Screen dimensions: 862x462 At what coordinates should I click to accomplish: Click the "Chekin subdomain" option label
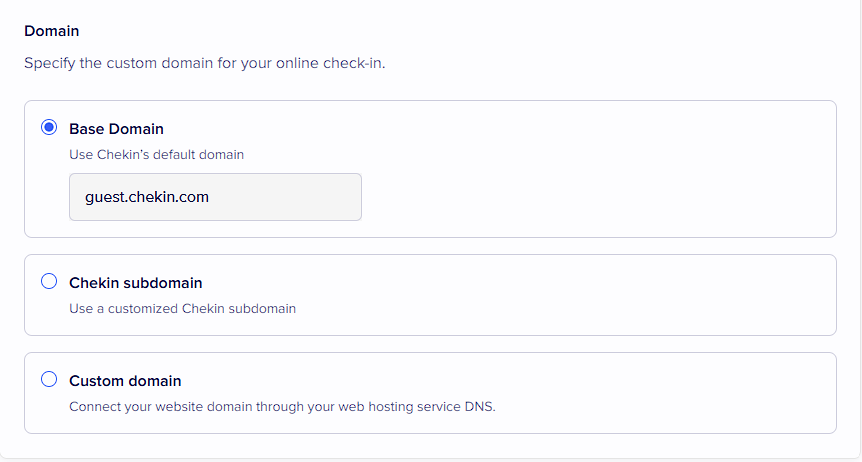(136, 283)
